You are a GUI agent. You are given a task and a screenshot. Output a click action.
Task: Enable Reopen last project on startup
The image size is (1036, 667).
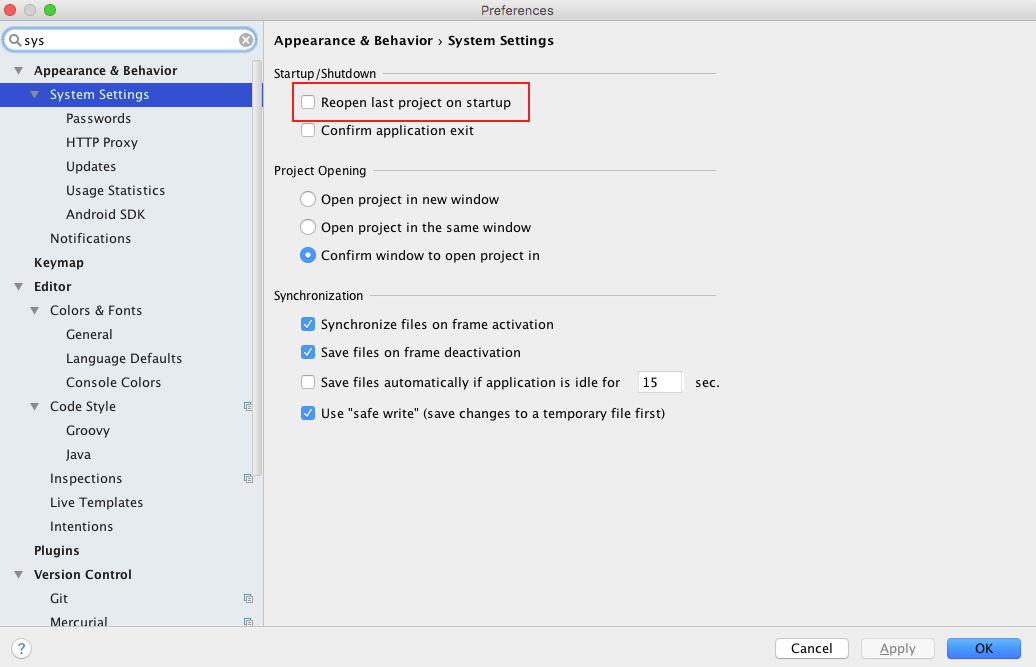tap(308, 103)
